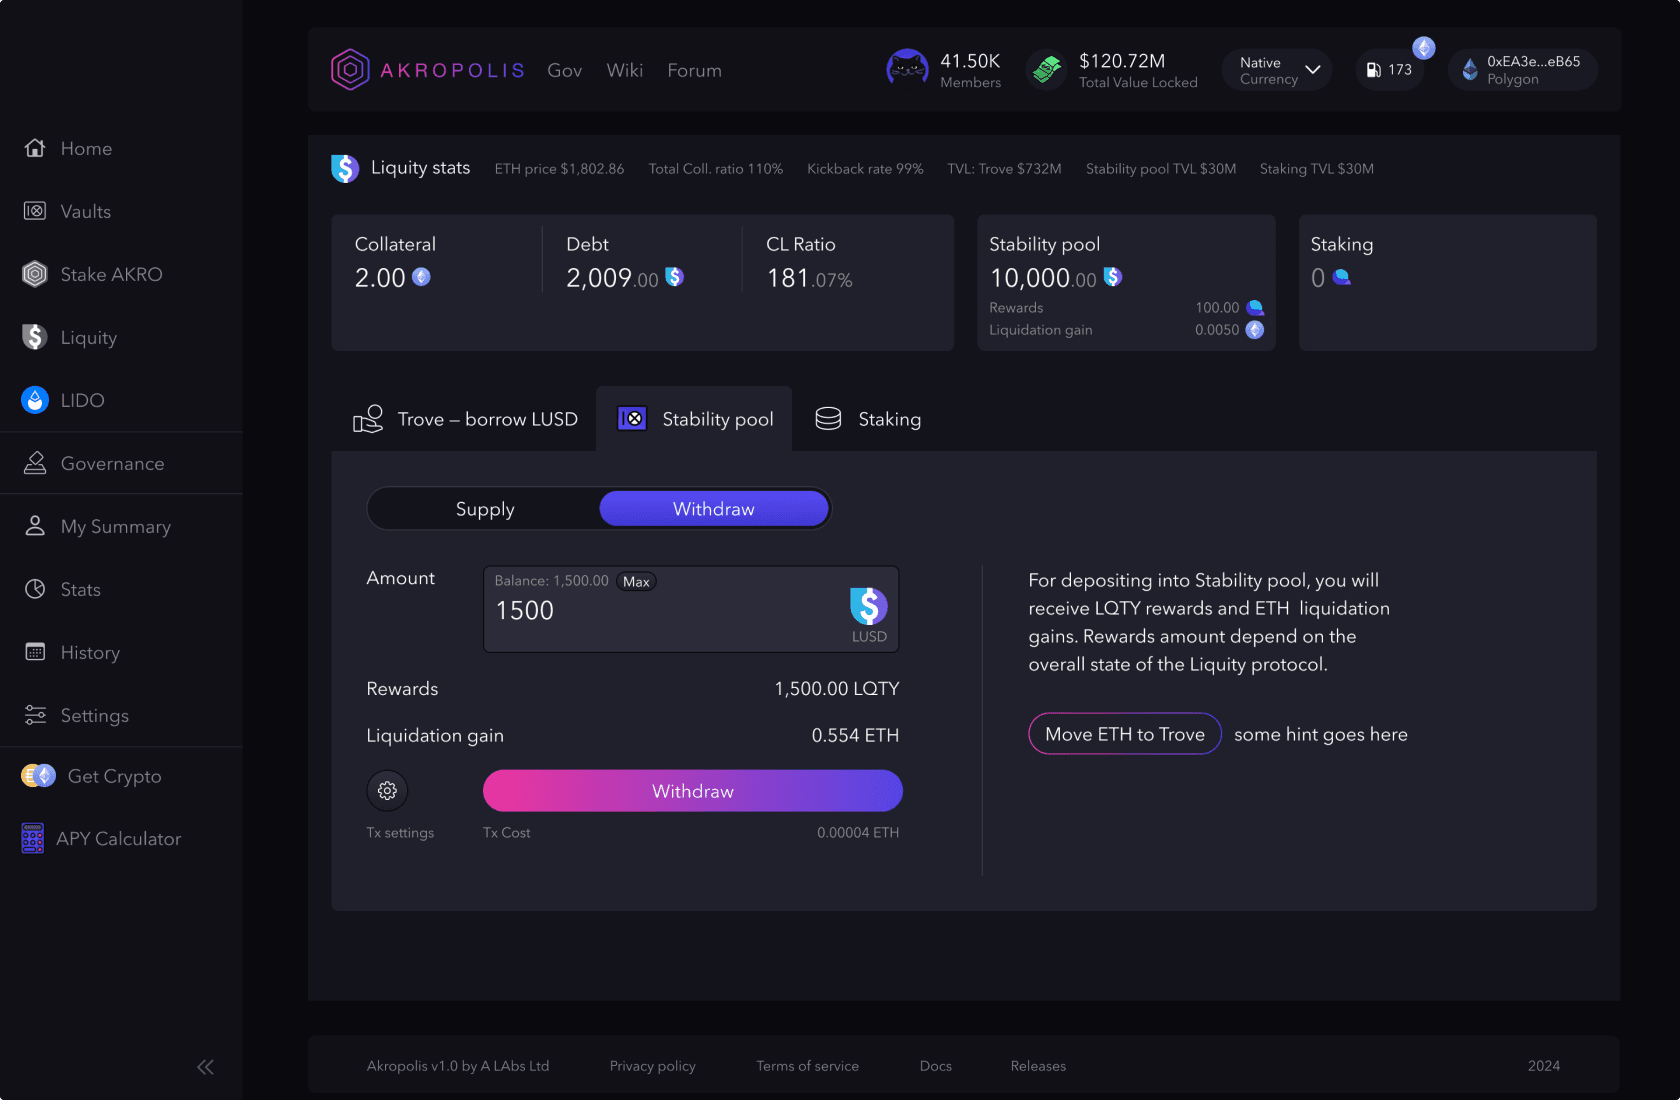Screen dimensions: 1680x1100
Task: Open Liquity shield icon in sidebar
Action: 35,337
